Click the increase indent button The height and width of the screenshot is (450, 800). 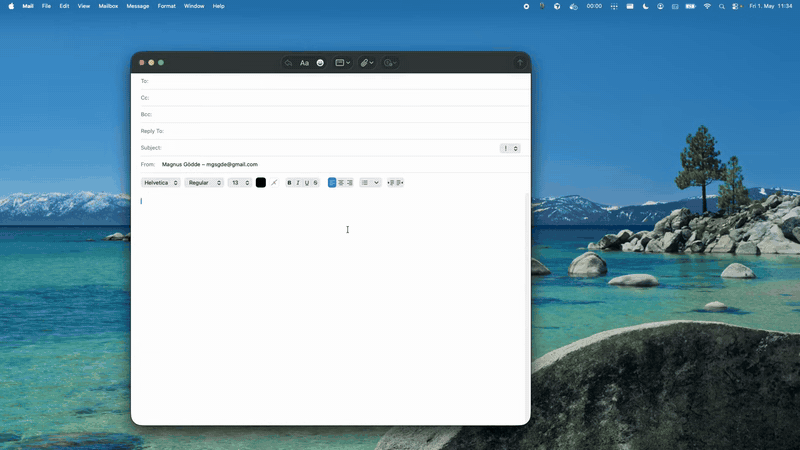(x=399, y=183)
